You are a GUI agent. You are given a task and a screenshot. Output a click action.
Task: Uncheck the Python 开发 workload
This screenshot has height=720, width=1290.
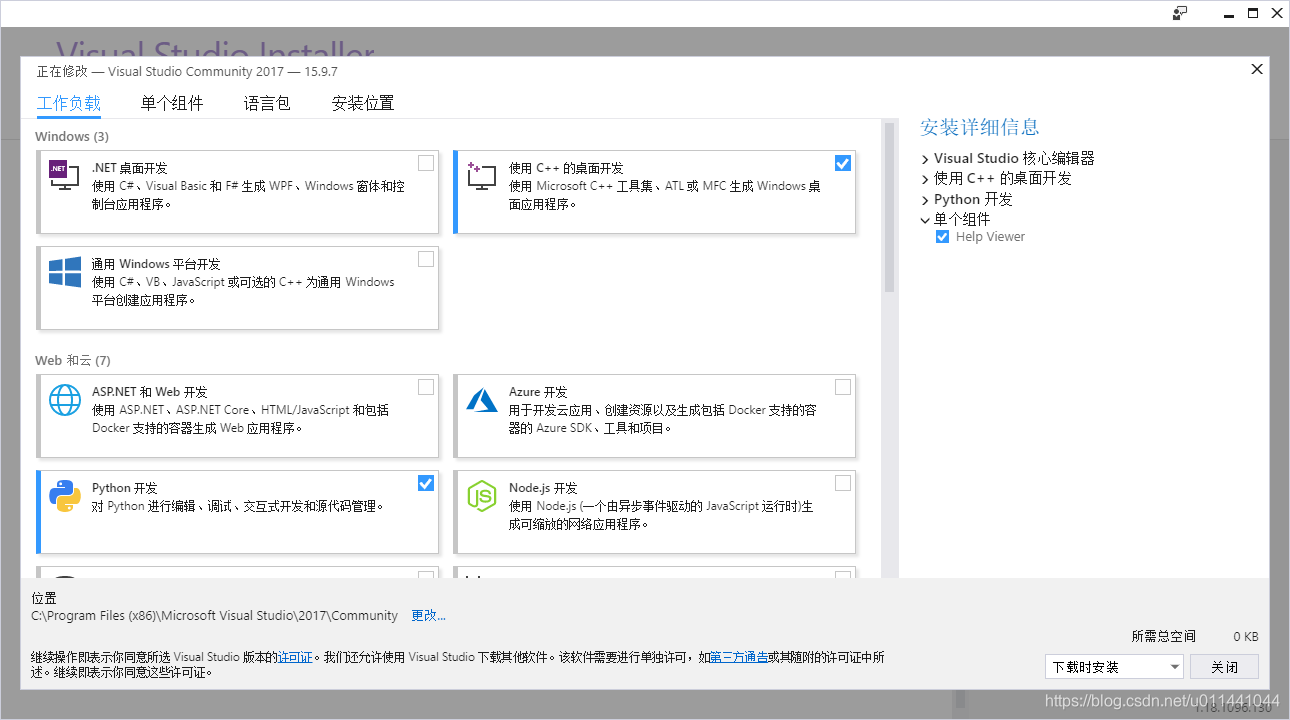426,483
